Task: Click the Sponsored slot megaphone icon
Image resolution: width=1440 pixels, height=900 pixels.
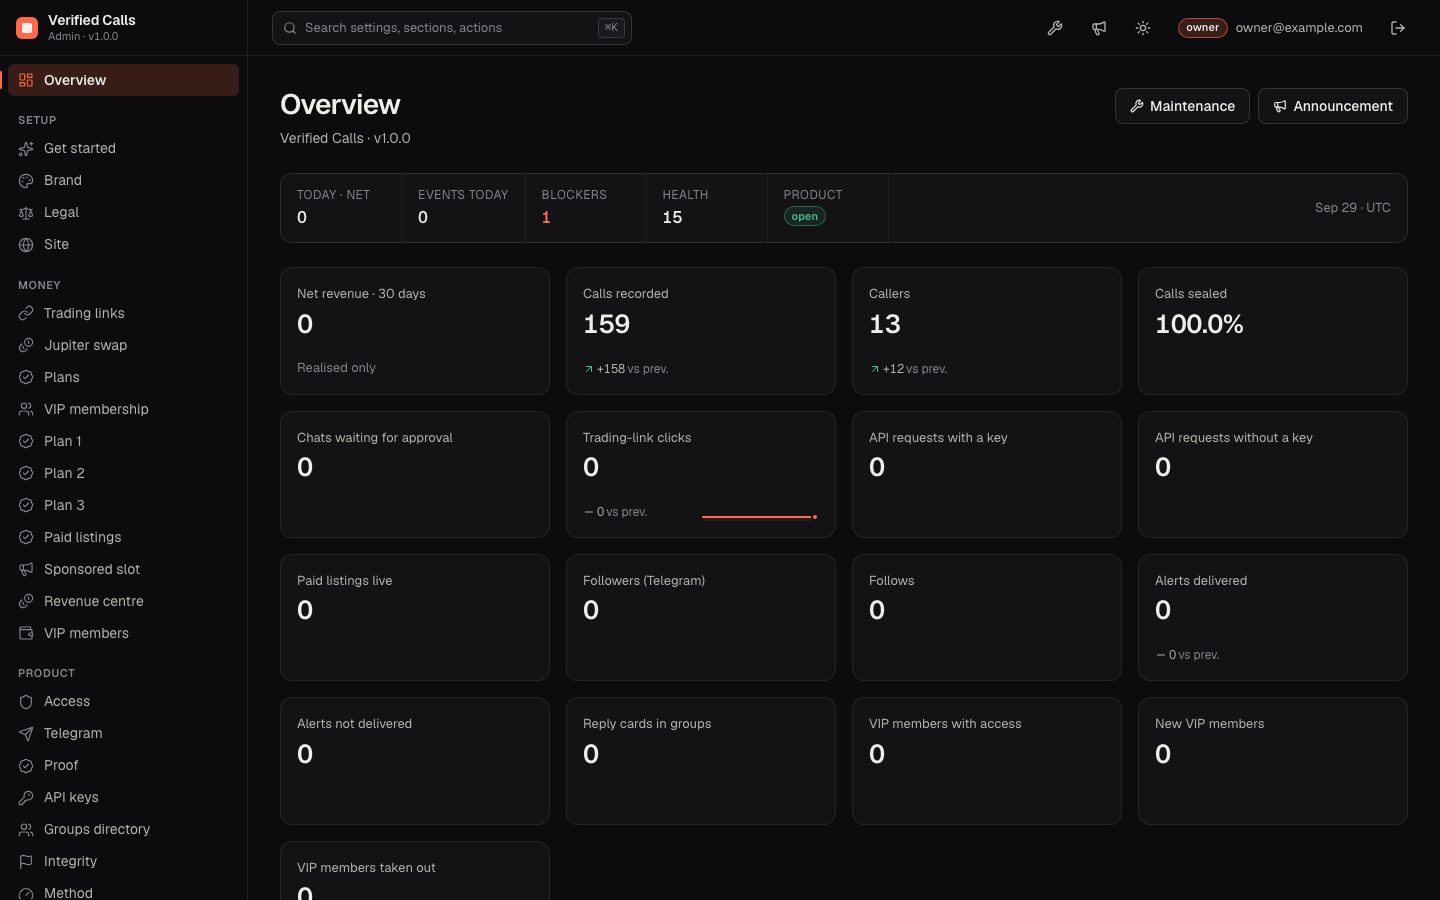Action: coord(26,569)
